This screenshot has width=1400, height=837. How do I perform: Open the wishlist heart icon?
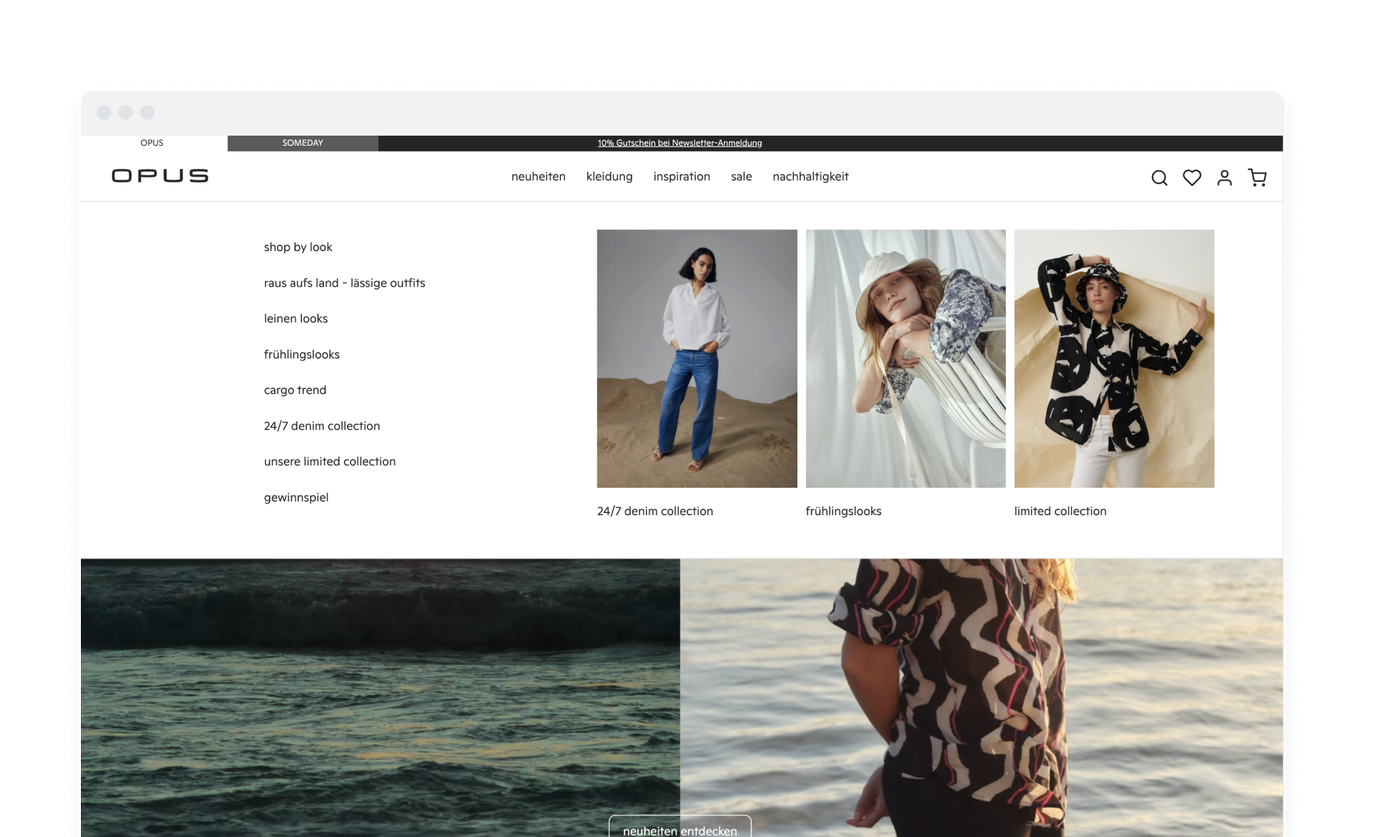coord(1191,177)
